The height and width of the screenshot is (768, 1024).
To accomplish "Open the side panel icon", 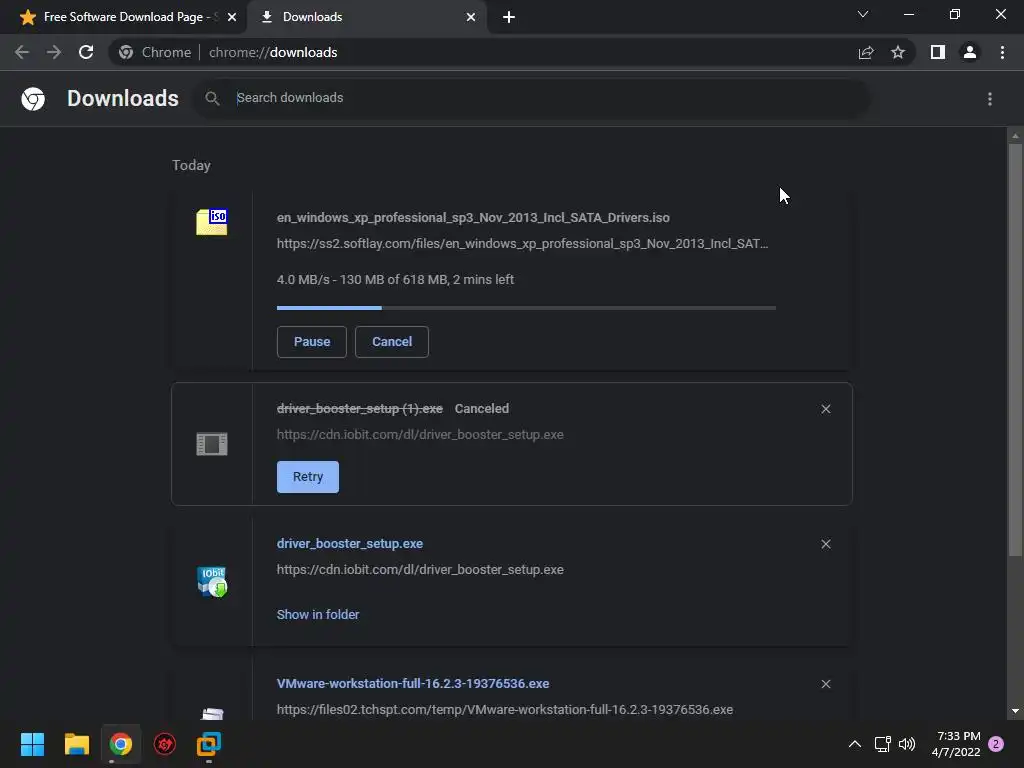I will pyautogui.click(x=938, y=52).
